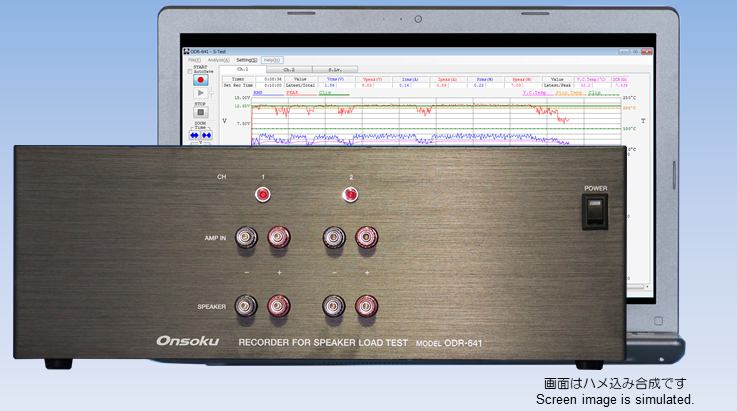Open the Setting(S) menu
The width and height of the screenshot is (737, 411).
(x=247, y=60)
